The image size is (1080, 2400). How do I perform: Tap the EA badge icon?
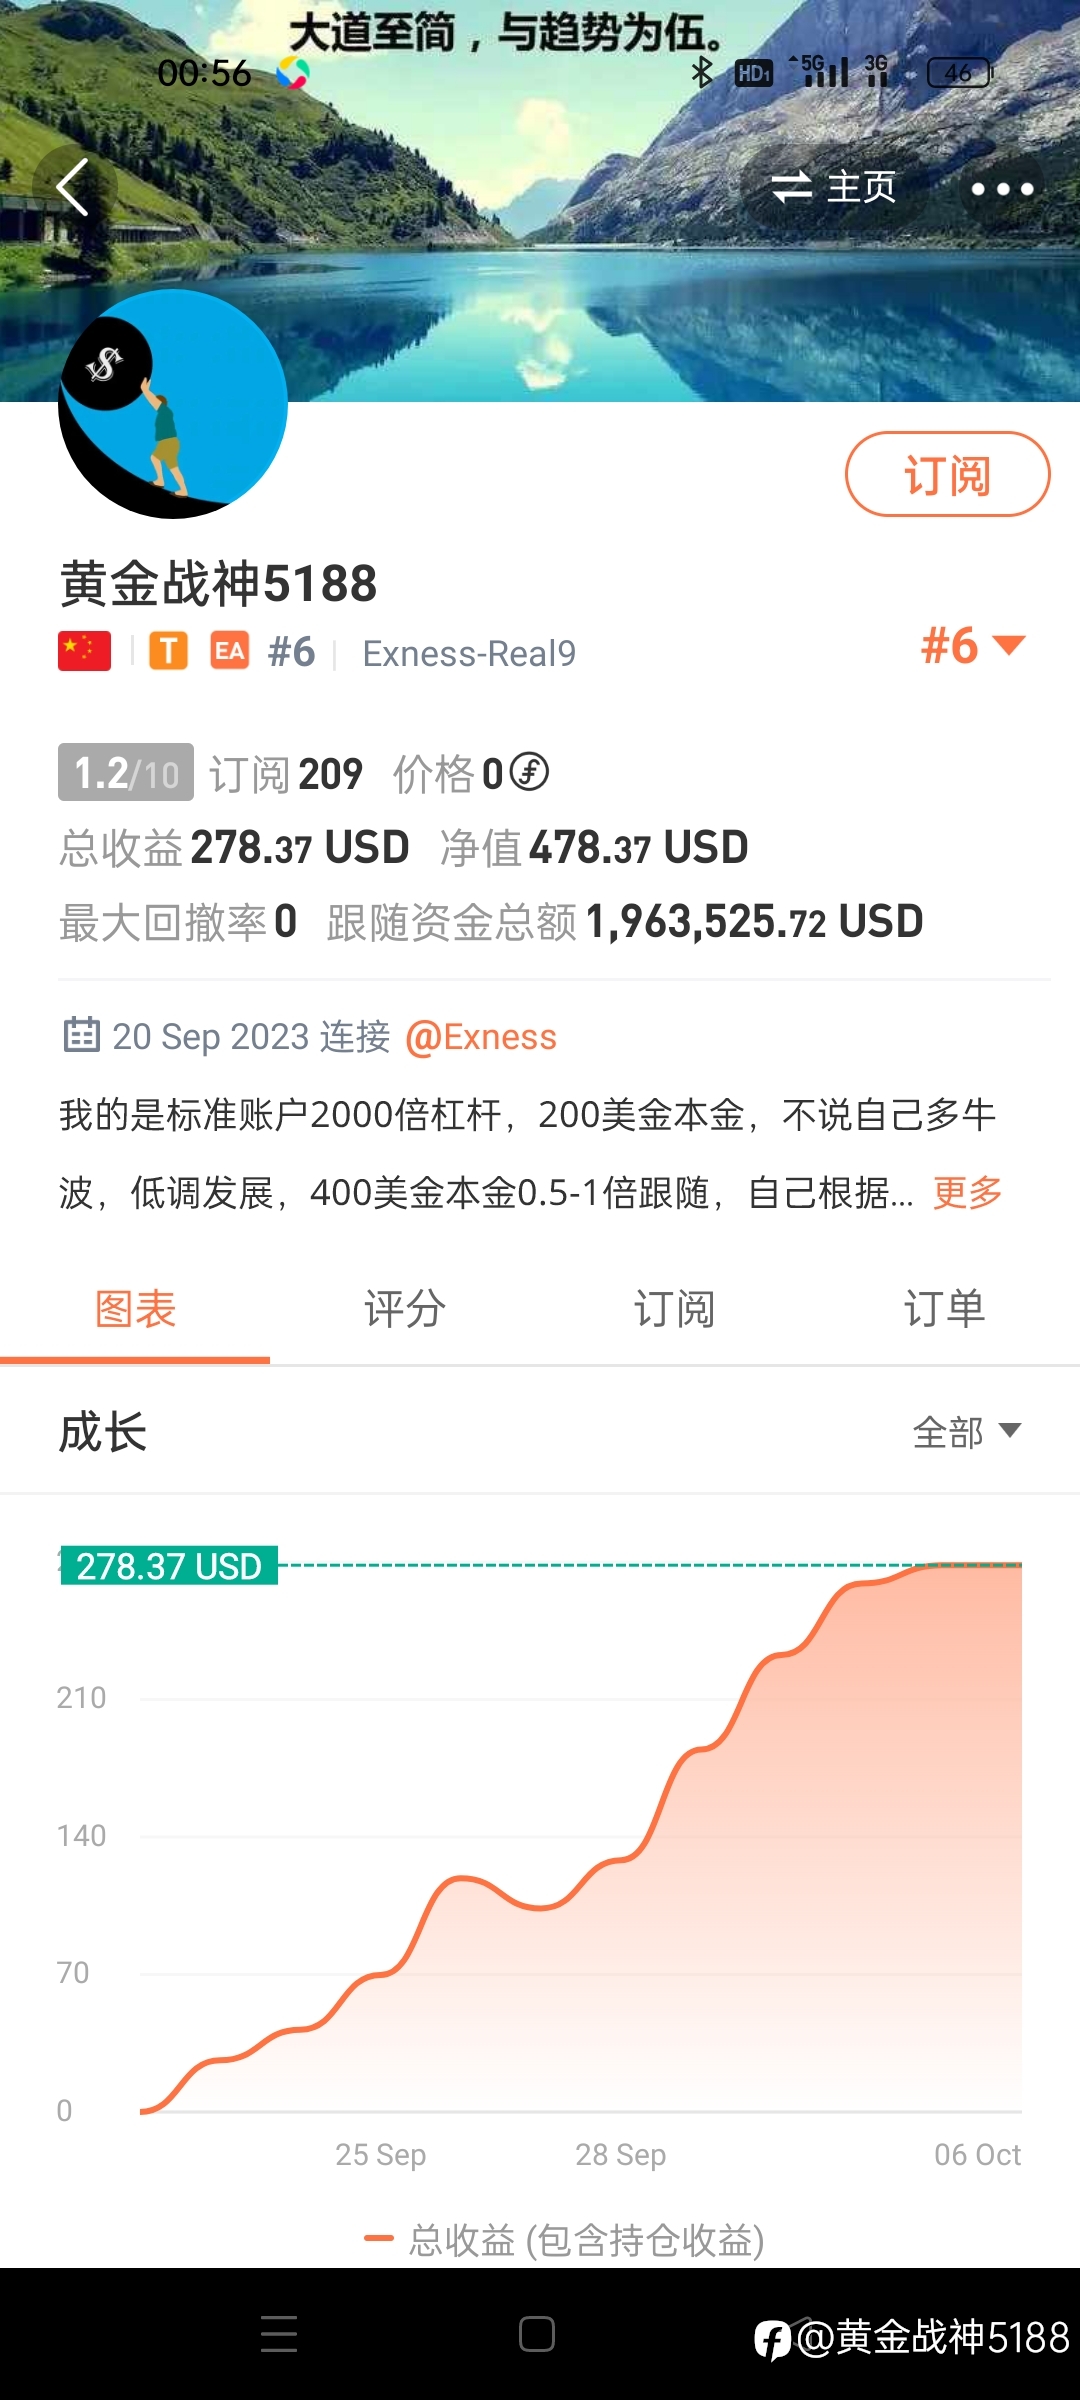230,651
